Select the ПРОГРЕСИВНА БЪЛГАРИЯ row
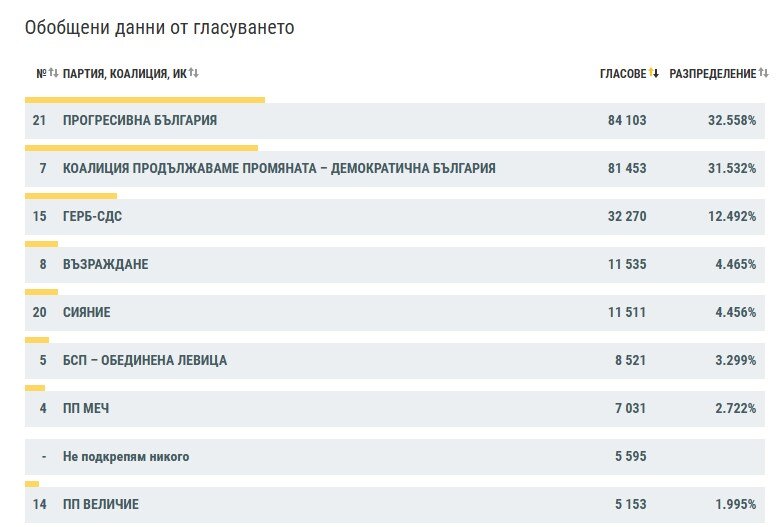Viewport: 777px width, 527px height. pos(395,120)
